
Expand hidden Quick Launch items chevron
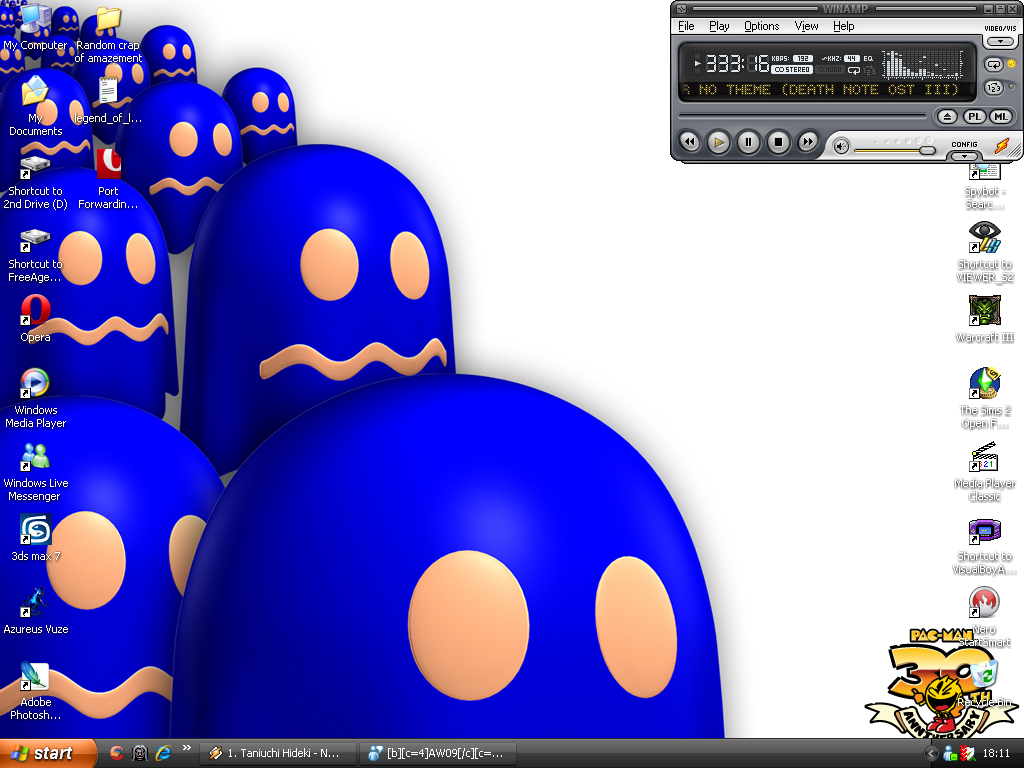(187, 748)
